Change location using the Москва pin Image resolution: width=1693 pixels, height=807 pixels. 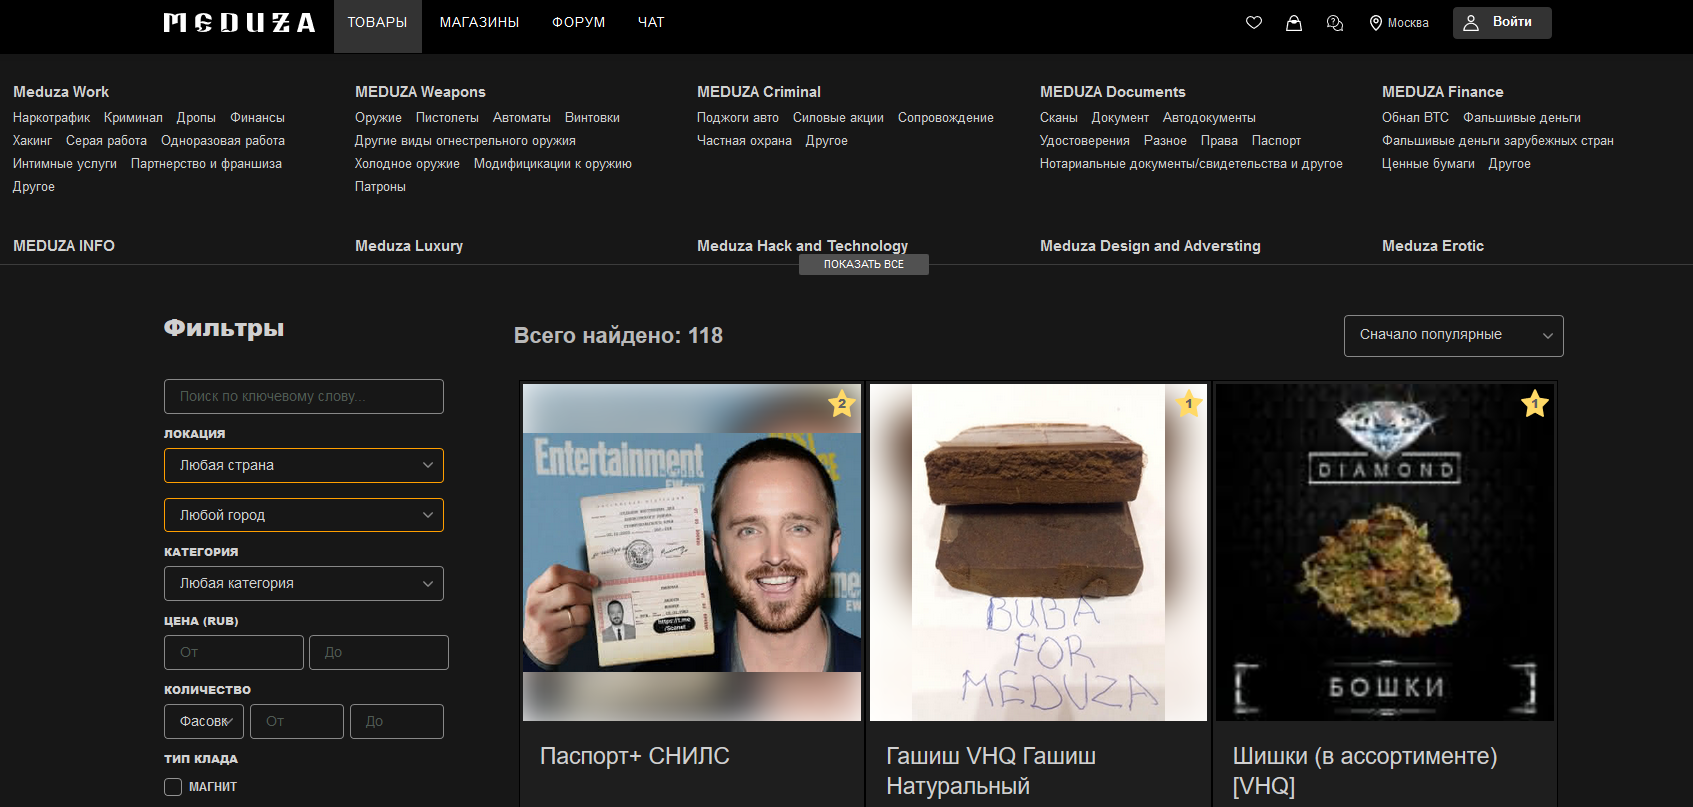(x=1399, y=22)
